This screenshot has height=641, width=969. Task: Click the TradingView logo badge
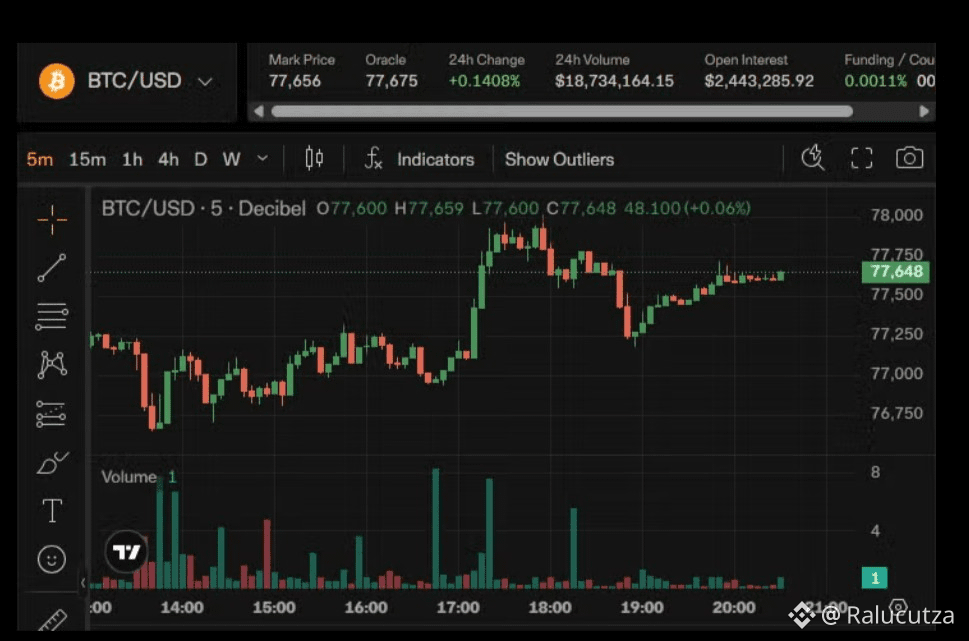point(127,551)
